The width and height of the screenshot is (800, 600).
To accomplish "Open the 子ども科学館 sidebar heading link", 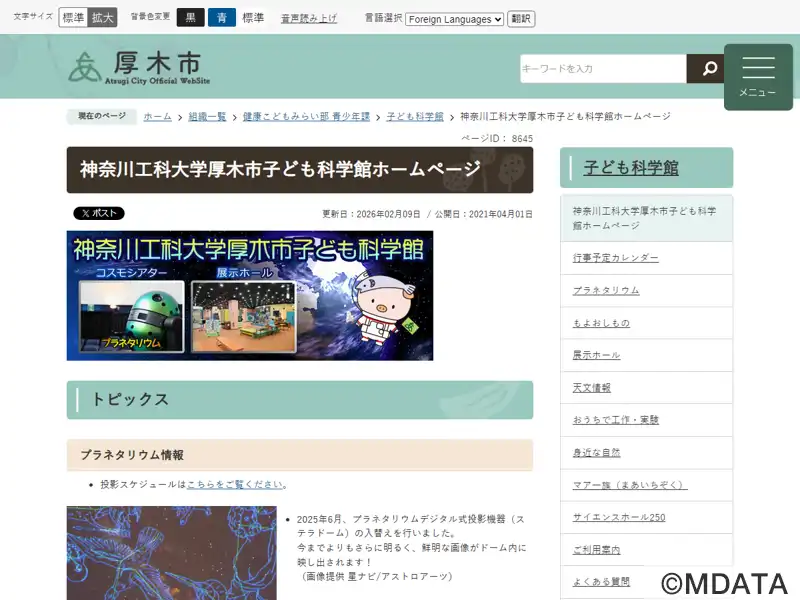I will click(x=631, y=168).
